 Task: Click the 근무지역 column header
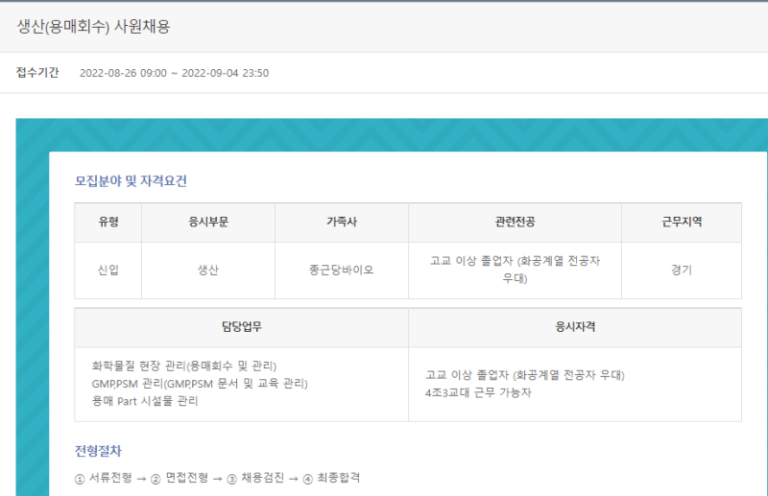coord(681,222)
